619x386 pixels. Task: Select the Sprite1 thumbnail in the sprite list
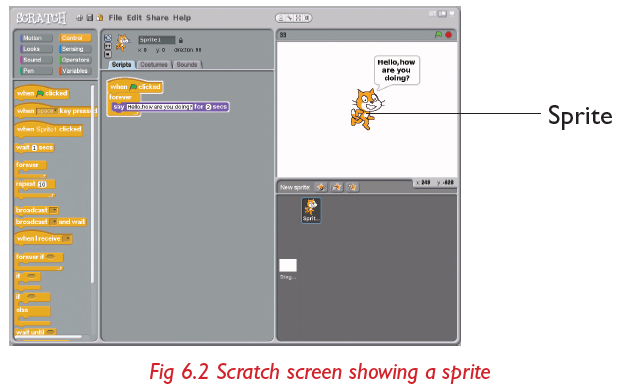coord(311,210)
